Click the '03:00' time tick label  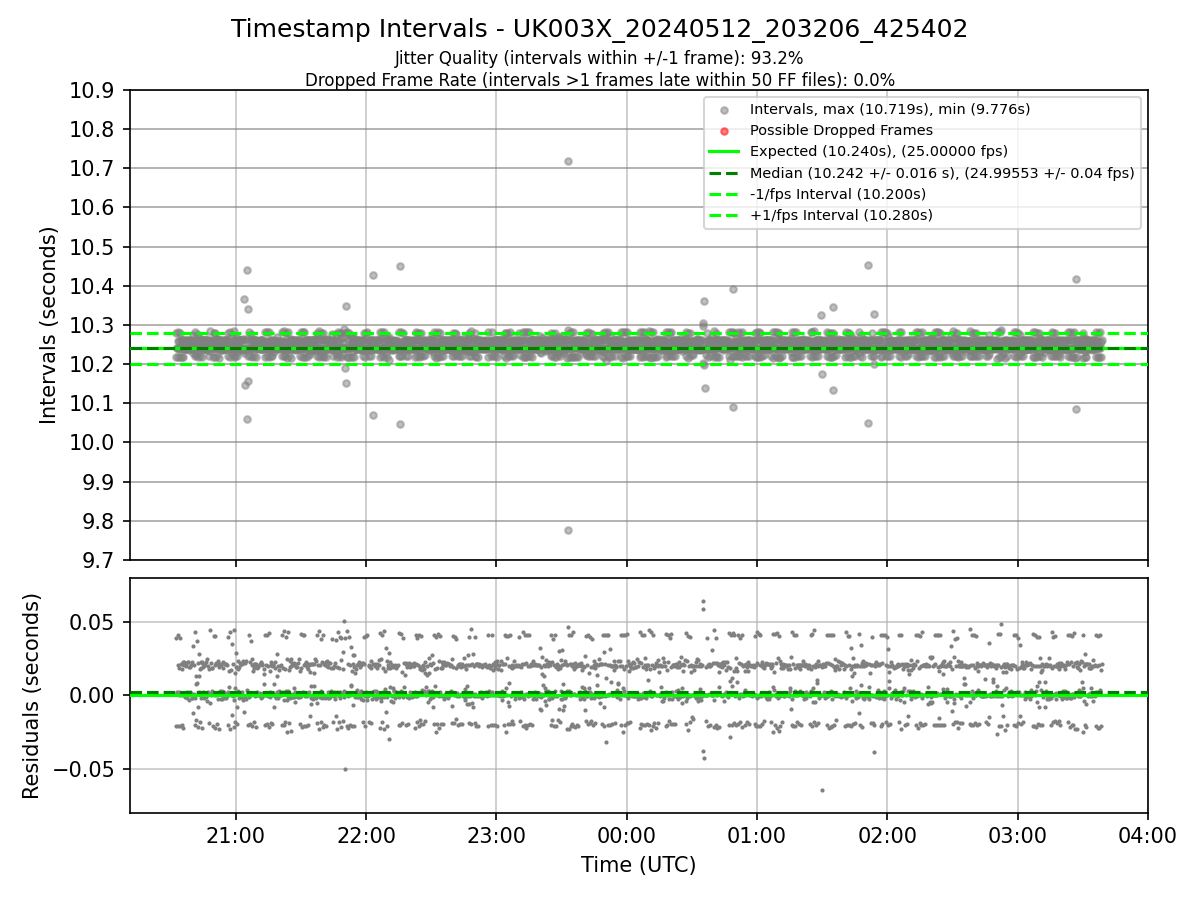[1018, 835]
